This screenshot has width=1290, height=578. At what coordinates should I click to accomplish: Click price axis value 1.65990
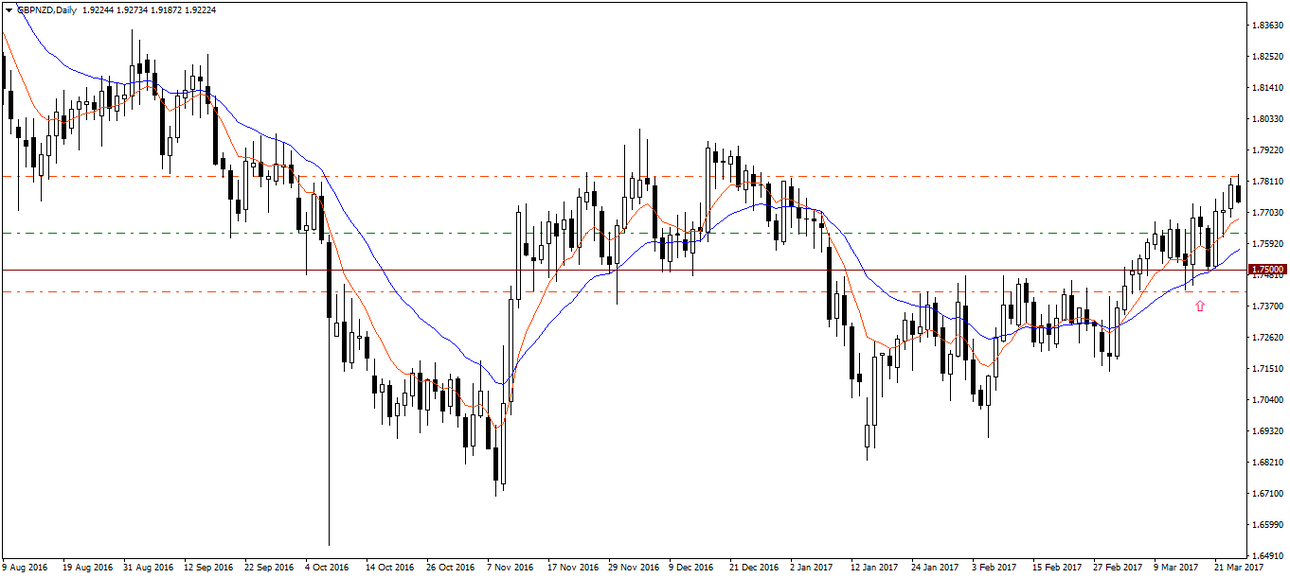[x=1270, y=524]
